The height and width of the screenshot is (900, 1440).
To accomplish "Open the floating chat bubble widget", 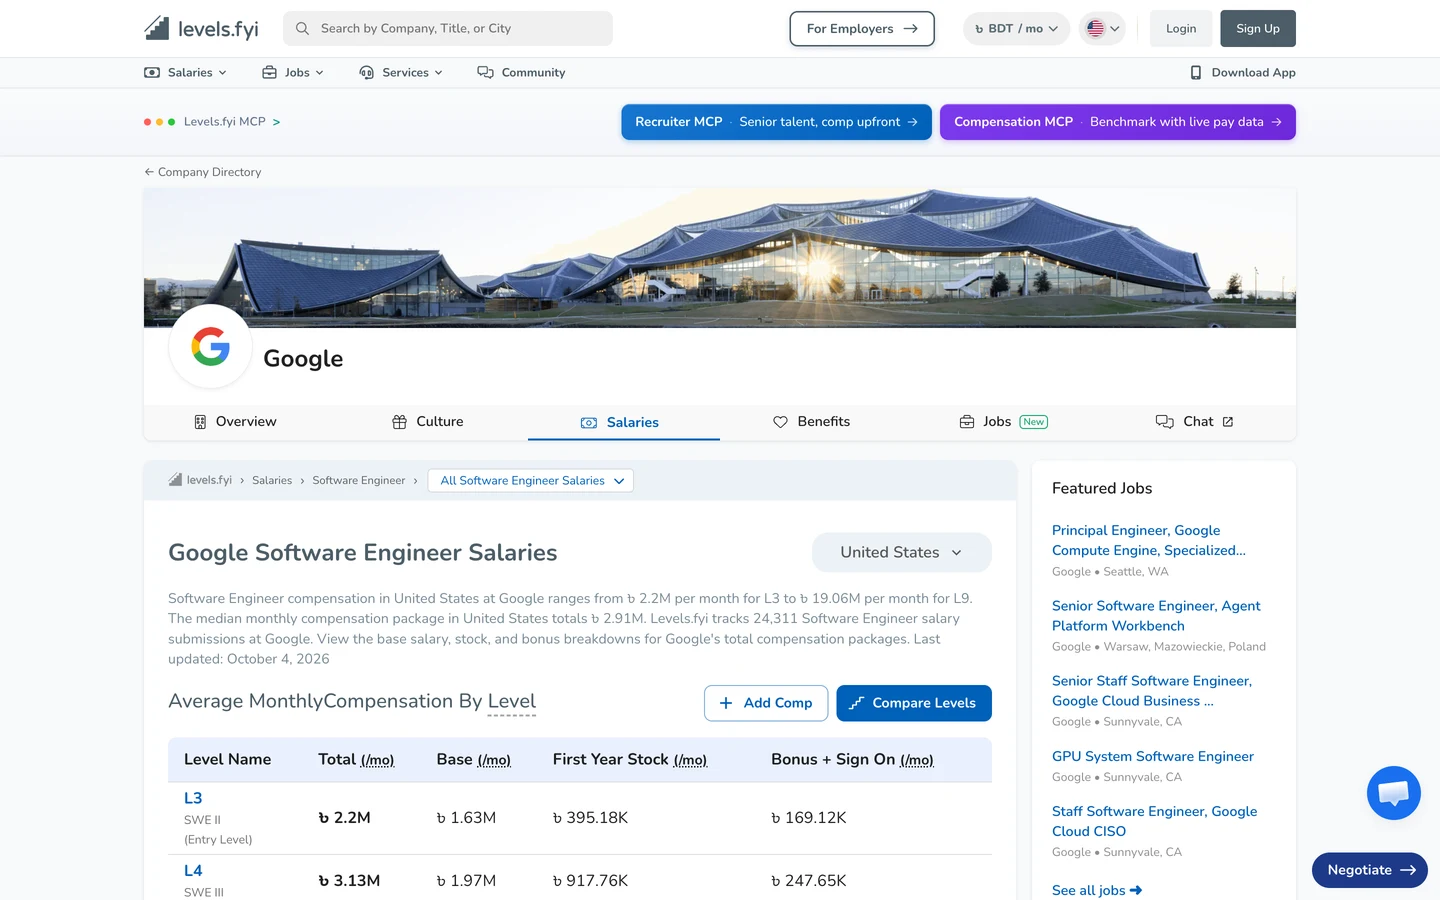I will point(1394,793).
